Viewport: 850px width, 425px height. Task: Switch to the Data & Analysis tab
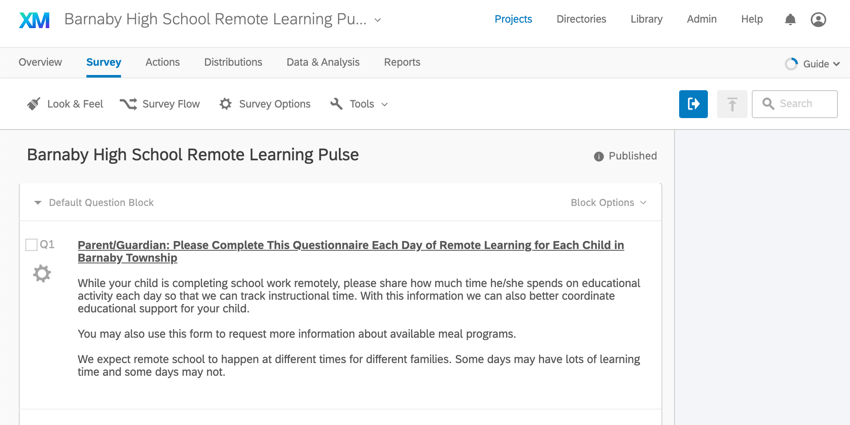[x=323, y=62]
